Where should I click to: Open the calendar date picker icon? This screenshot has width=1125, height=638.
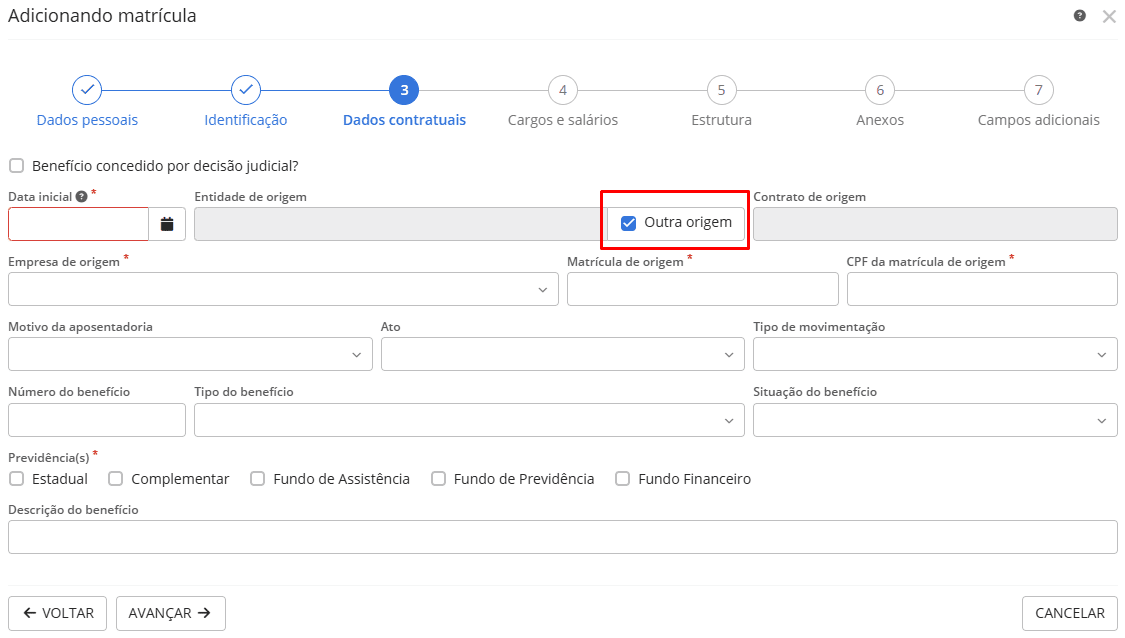point(167,224)
